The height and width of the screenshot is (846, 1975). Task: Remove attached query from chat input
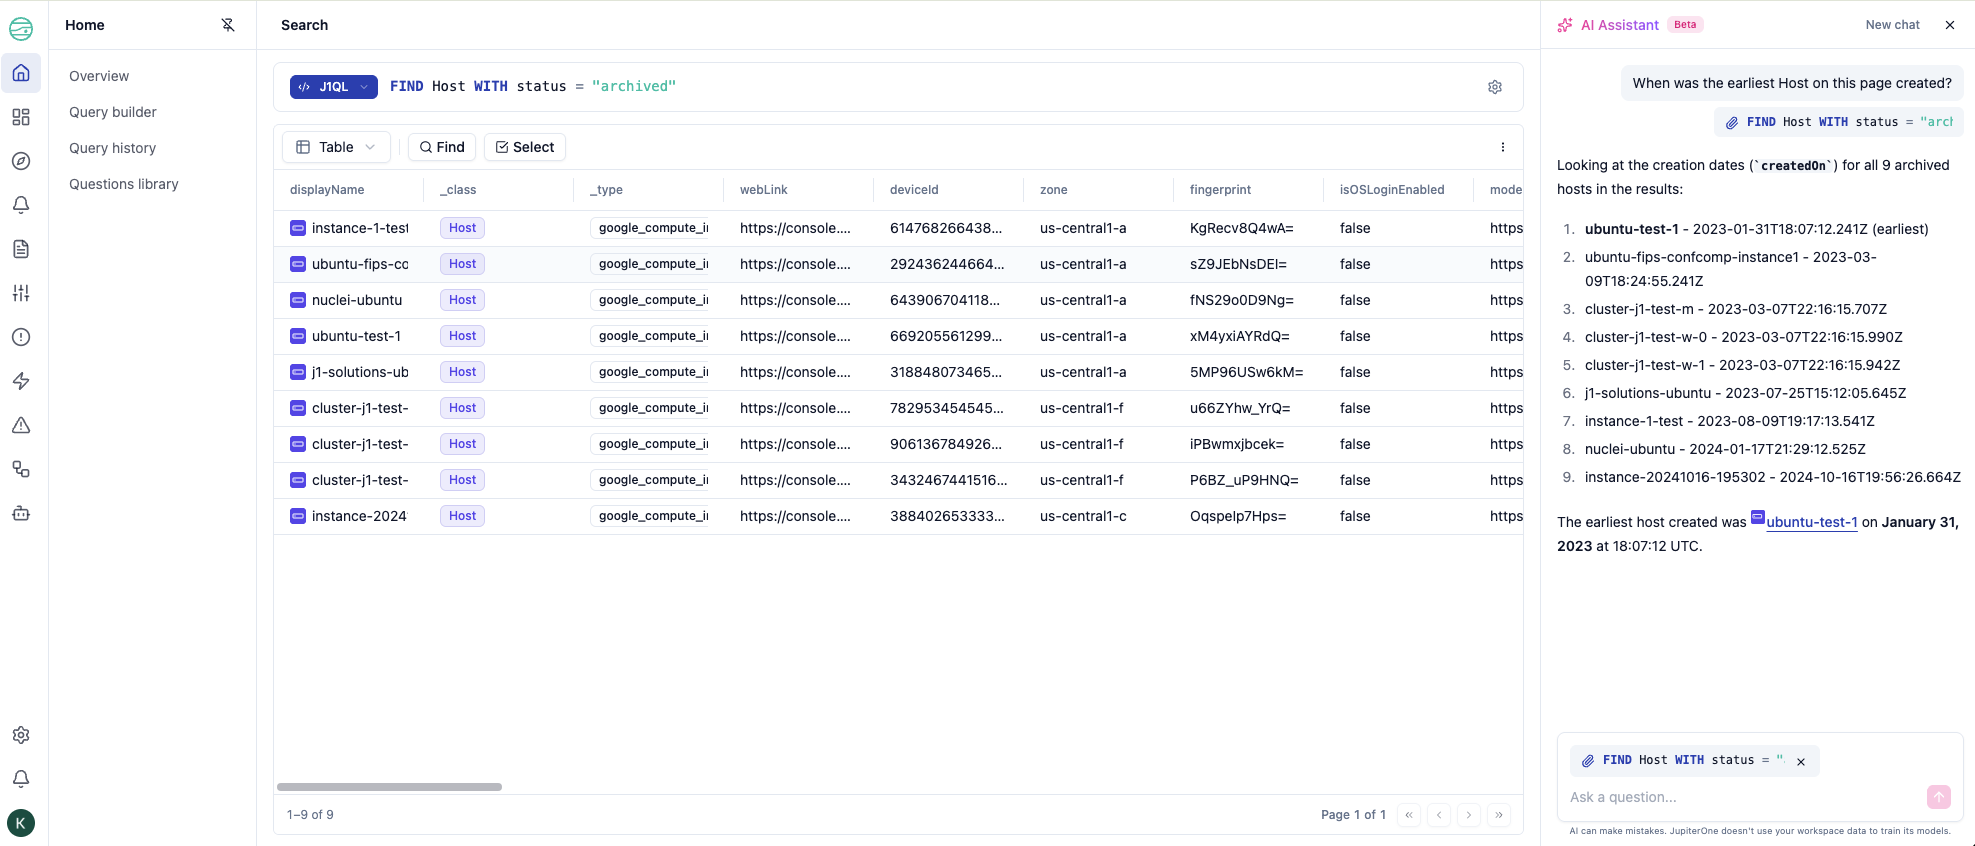coord(1801,762)
